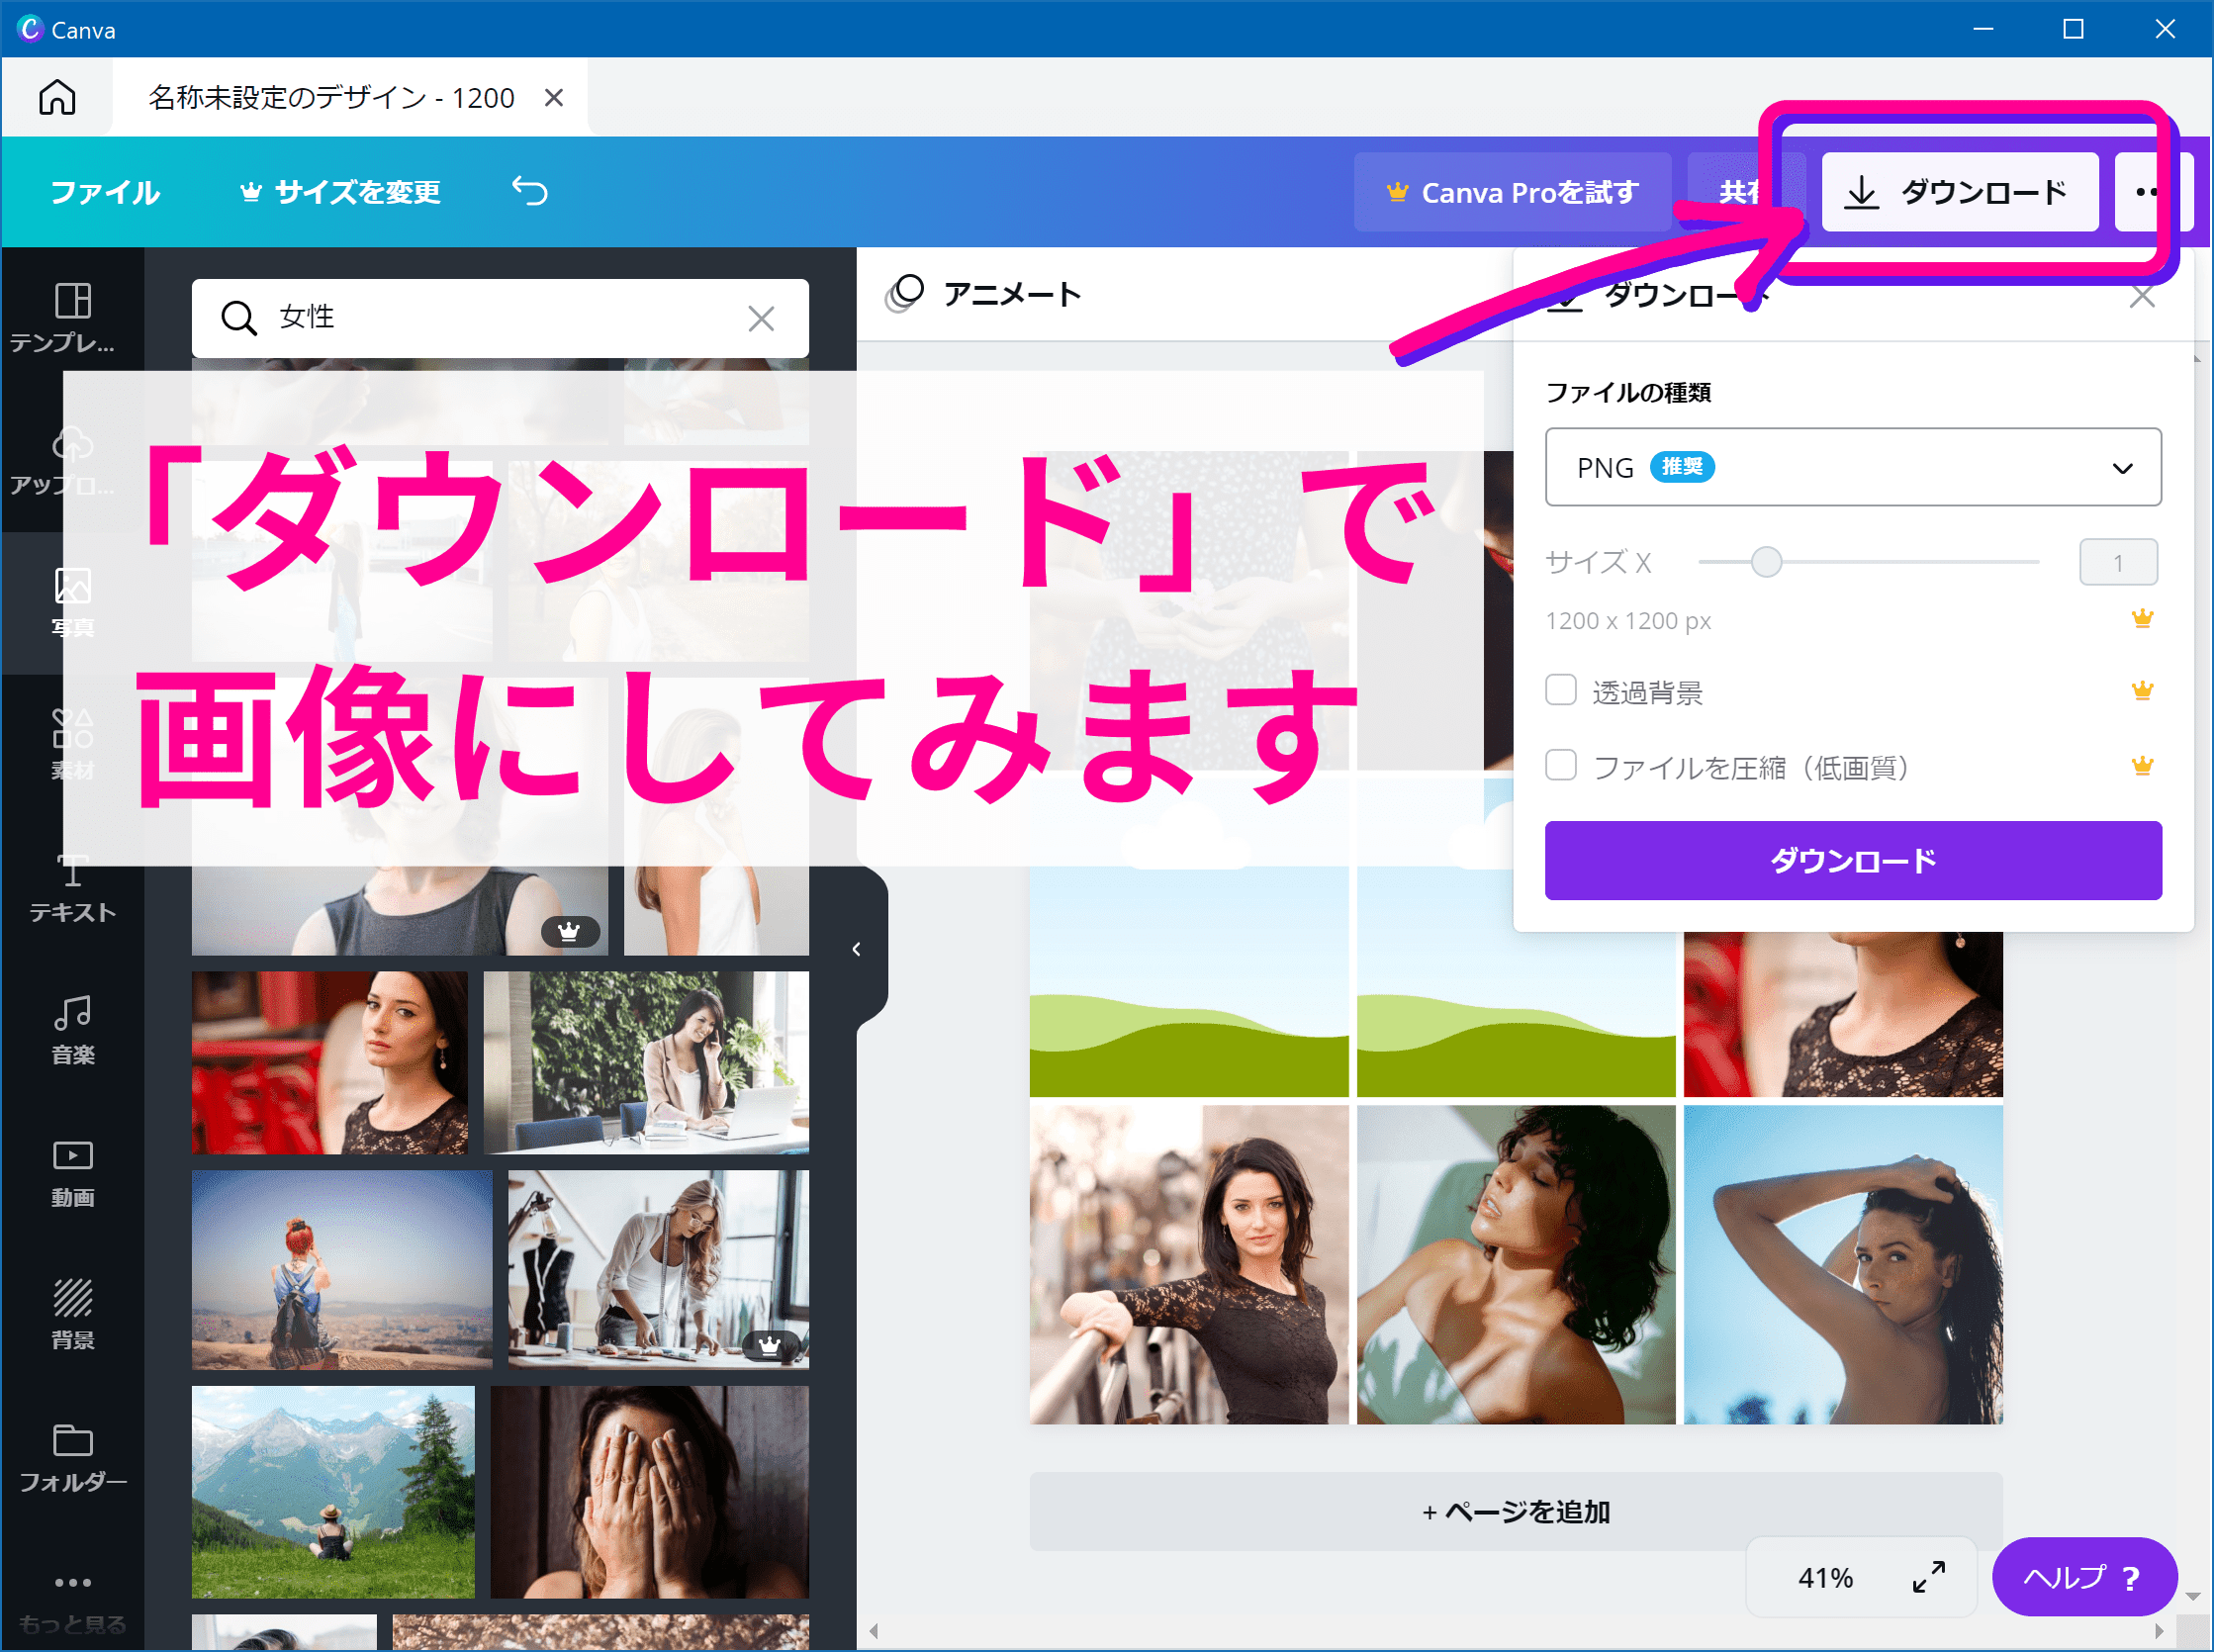
Task: Open the 41% zoom level control
Action: coord(1826,1578)
